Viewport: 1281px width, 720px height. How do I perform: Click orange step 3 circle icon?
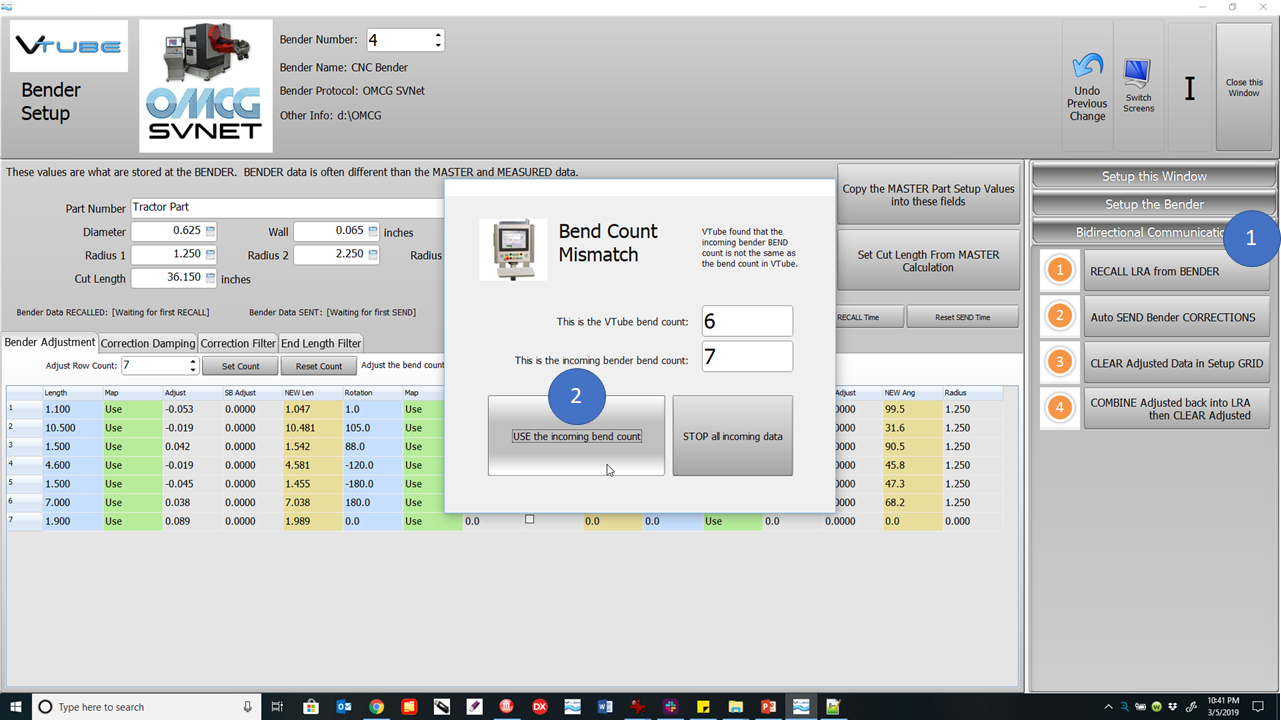click(x=1060, y=363)
